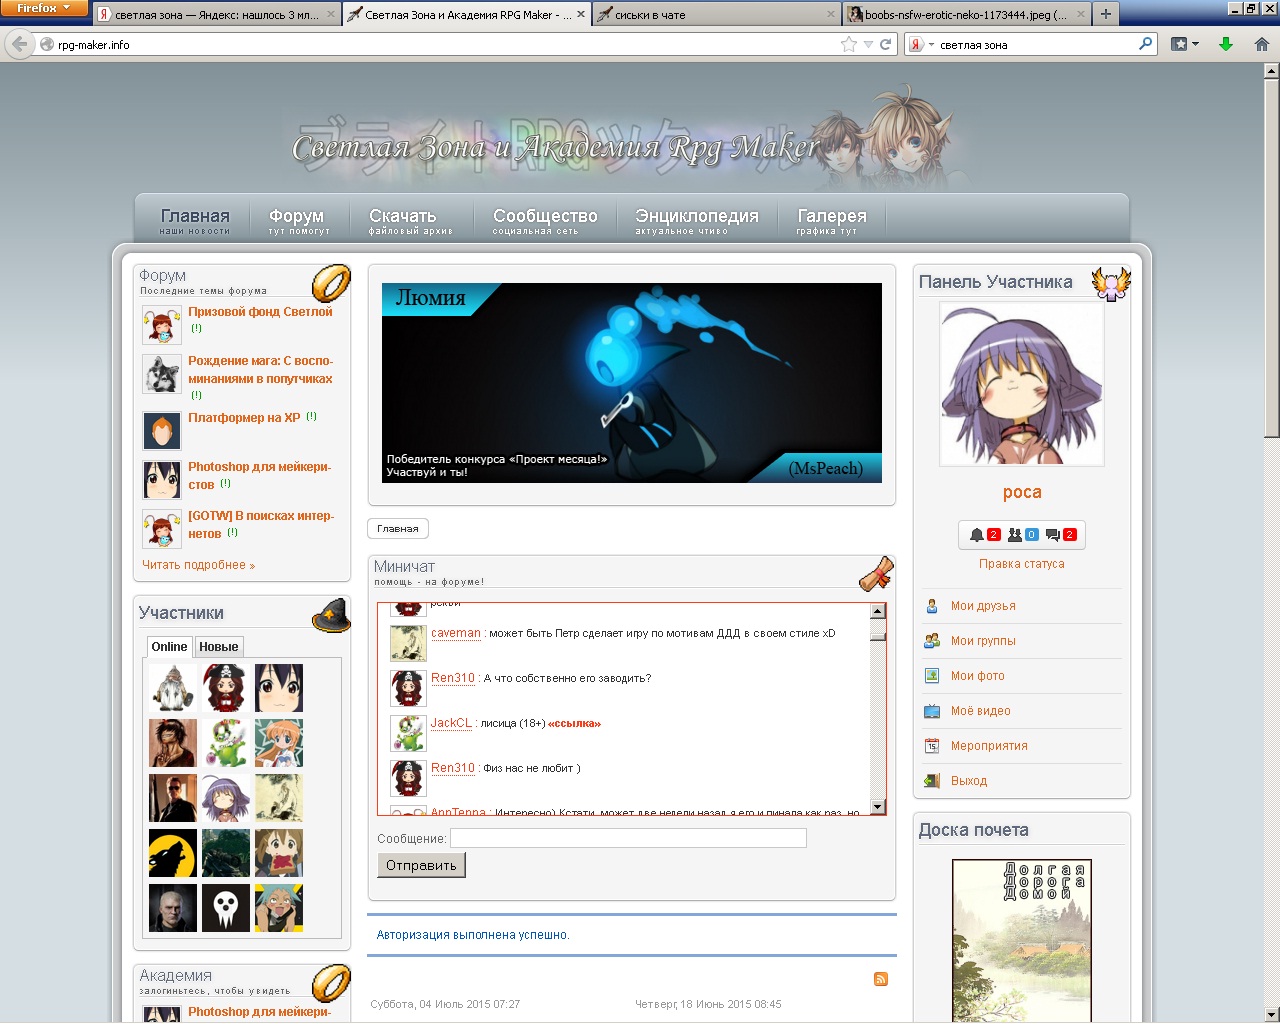Viewport: 1280px width, 1024px height.
Task: Select the Online members tab
Action: (169, 647)
